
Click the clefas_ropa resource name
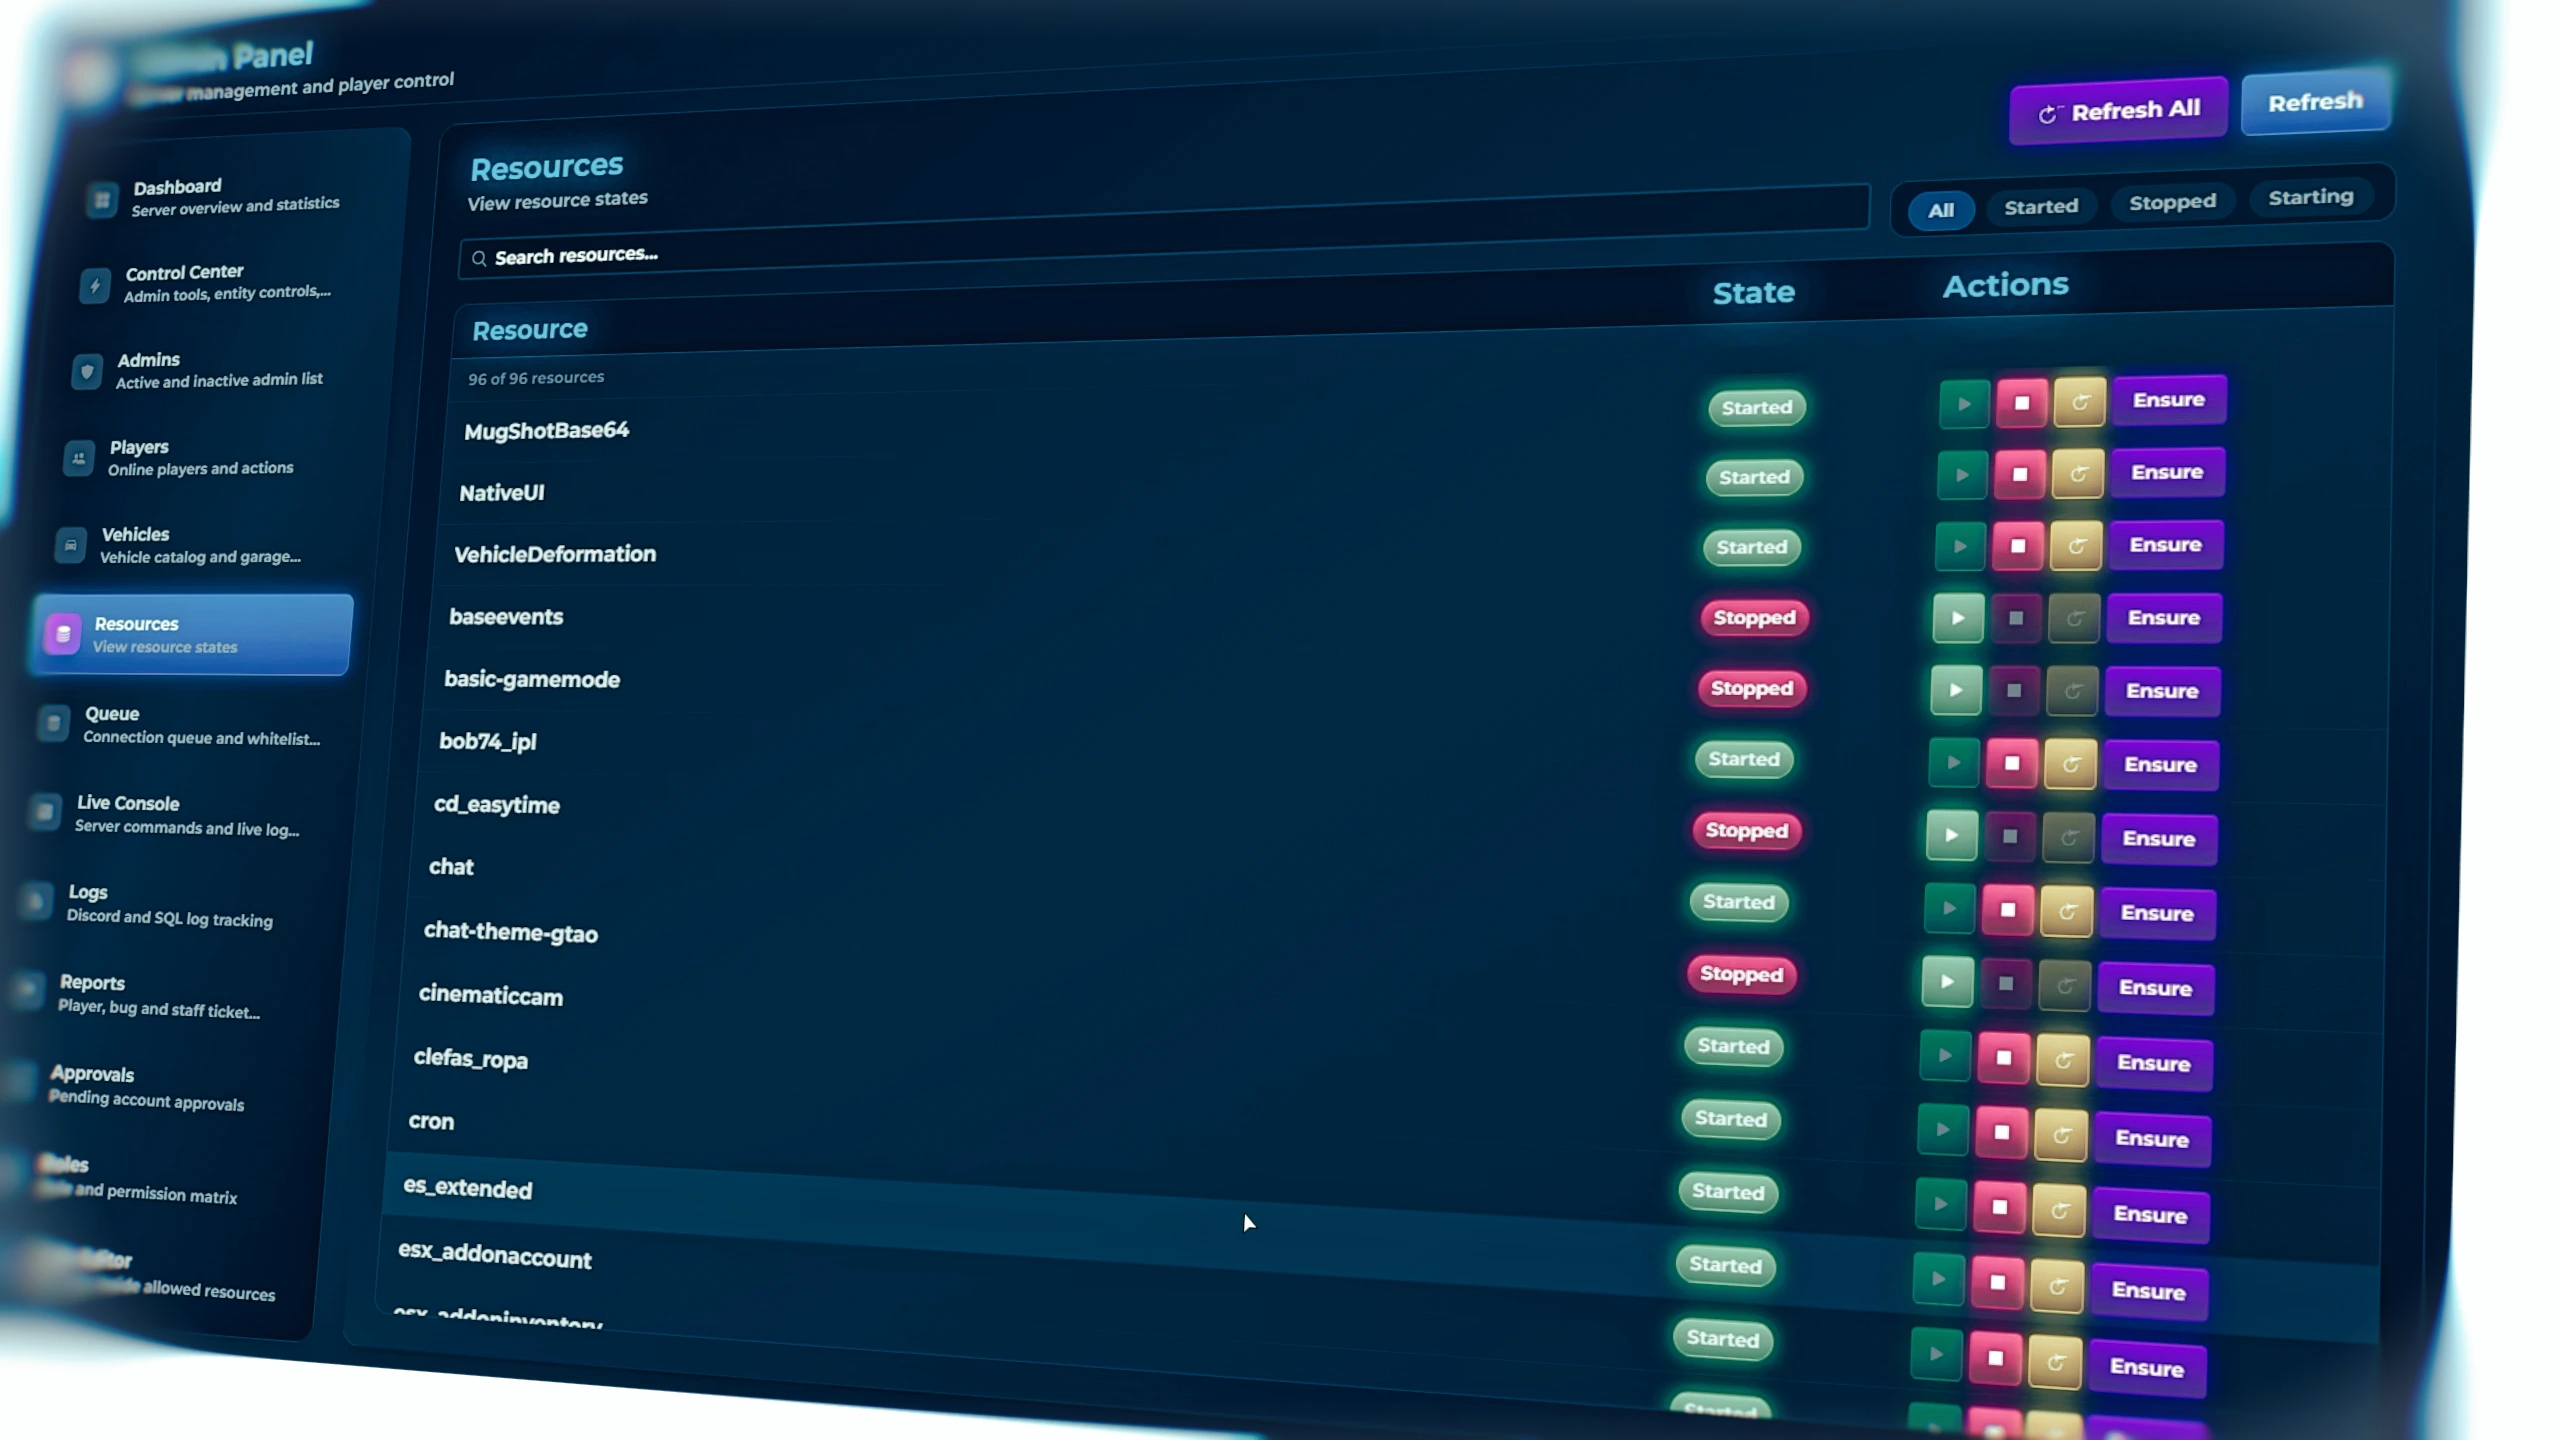click(x=471, y=1058)
